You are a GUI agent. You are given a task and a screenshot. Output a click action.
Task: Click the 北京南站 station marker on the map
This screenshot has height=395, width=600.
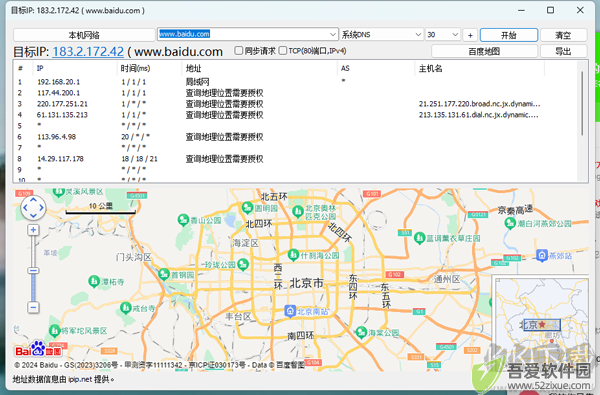pos(290,311)
